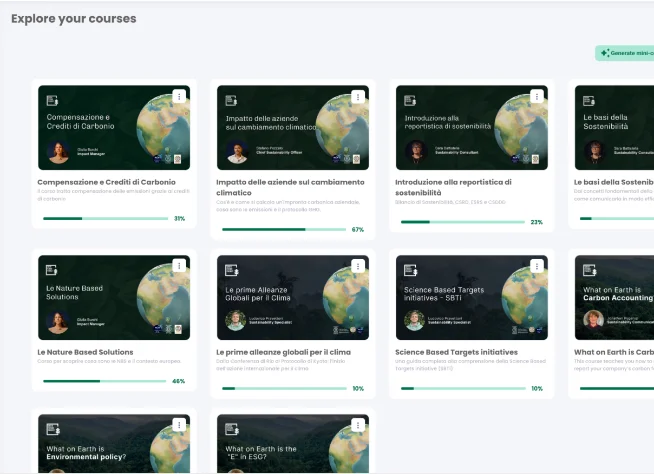Click the 67% progress label
This screenshot has width=654, height=474.
[358, 229]
